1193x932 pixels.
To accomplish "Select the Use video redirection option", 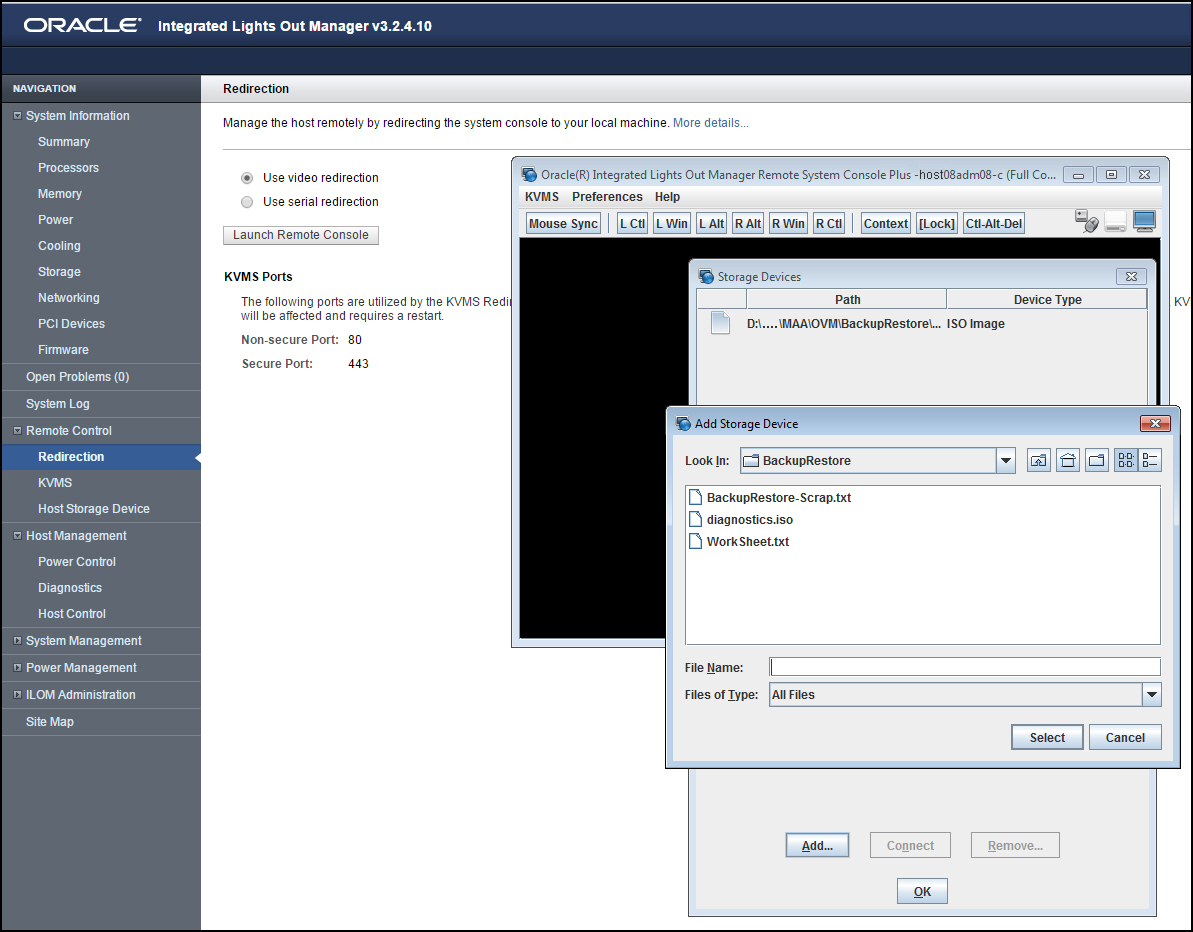I will [x=247, y=177].
